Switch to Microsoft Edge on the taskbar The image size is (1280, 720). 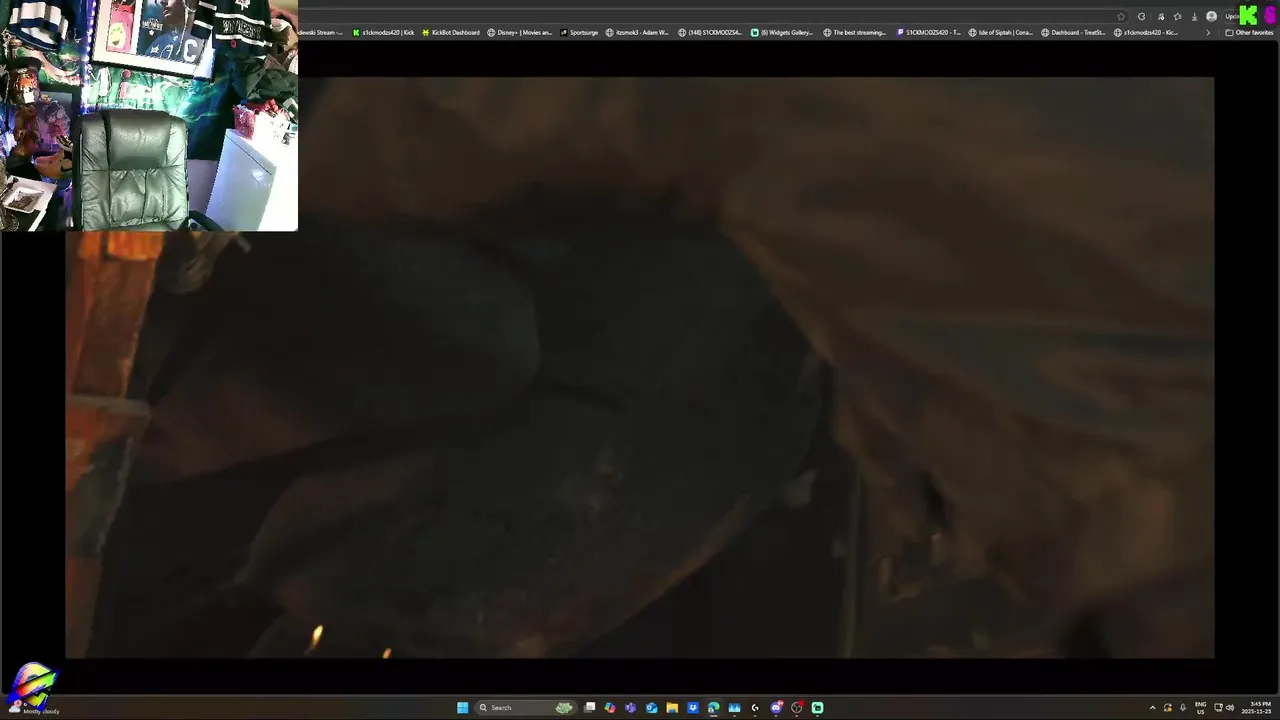pos(713,707)
